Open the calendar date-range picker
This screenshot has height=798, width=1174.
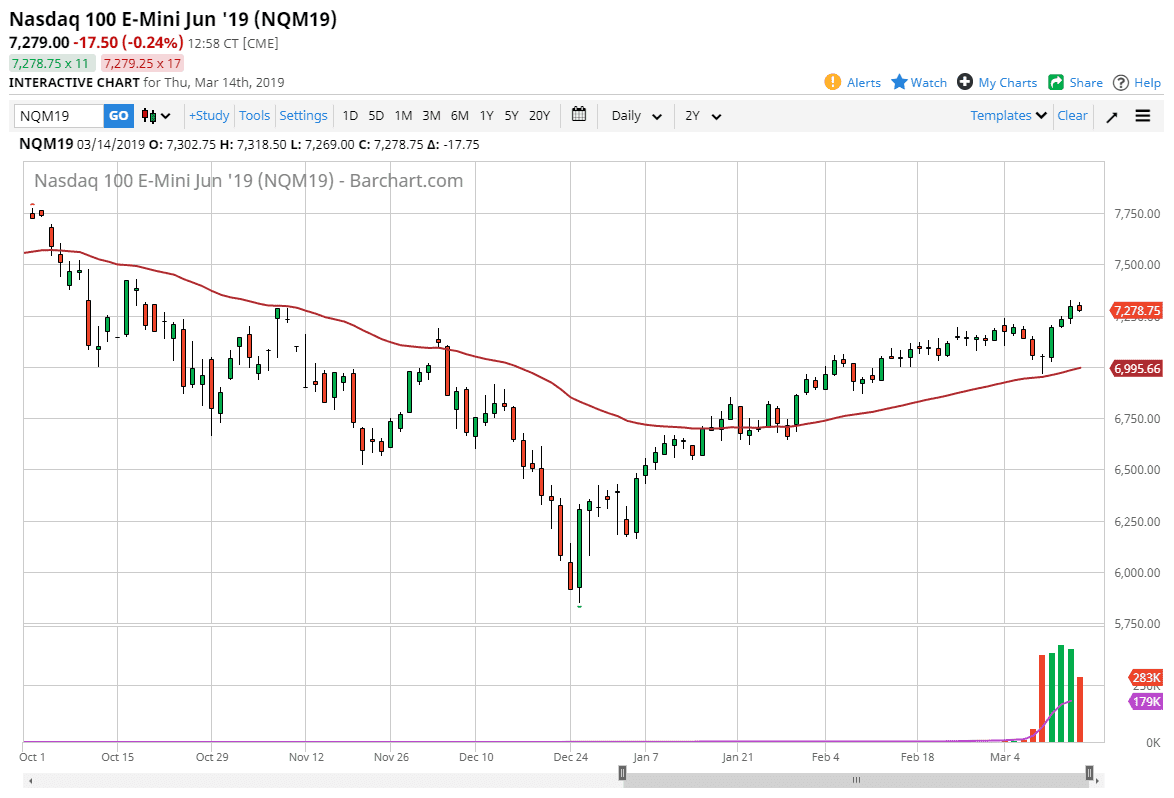point(578,115)
